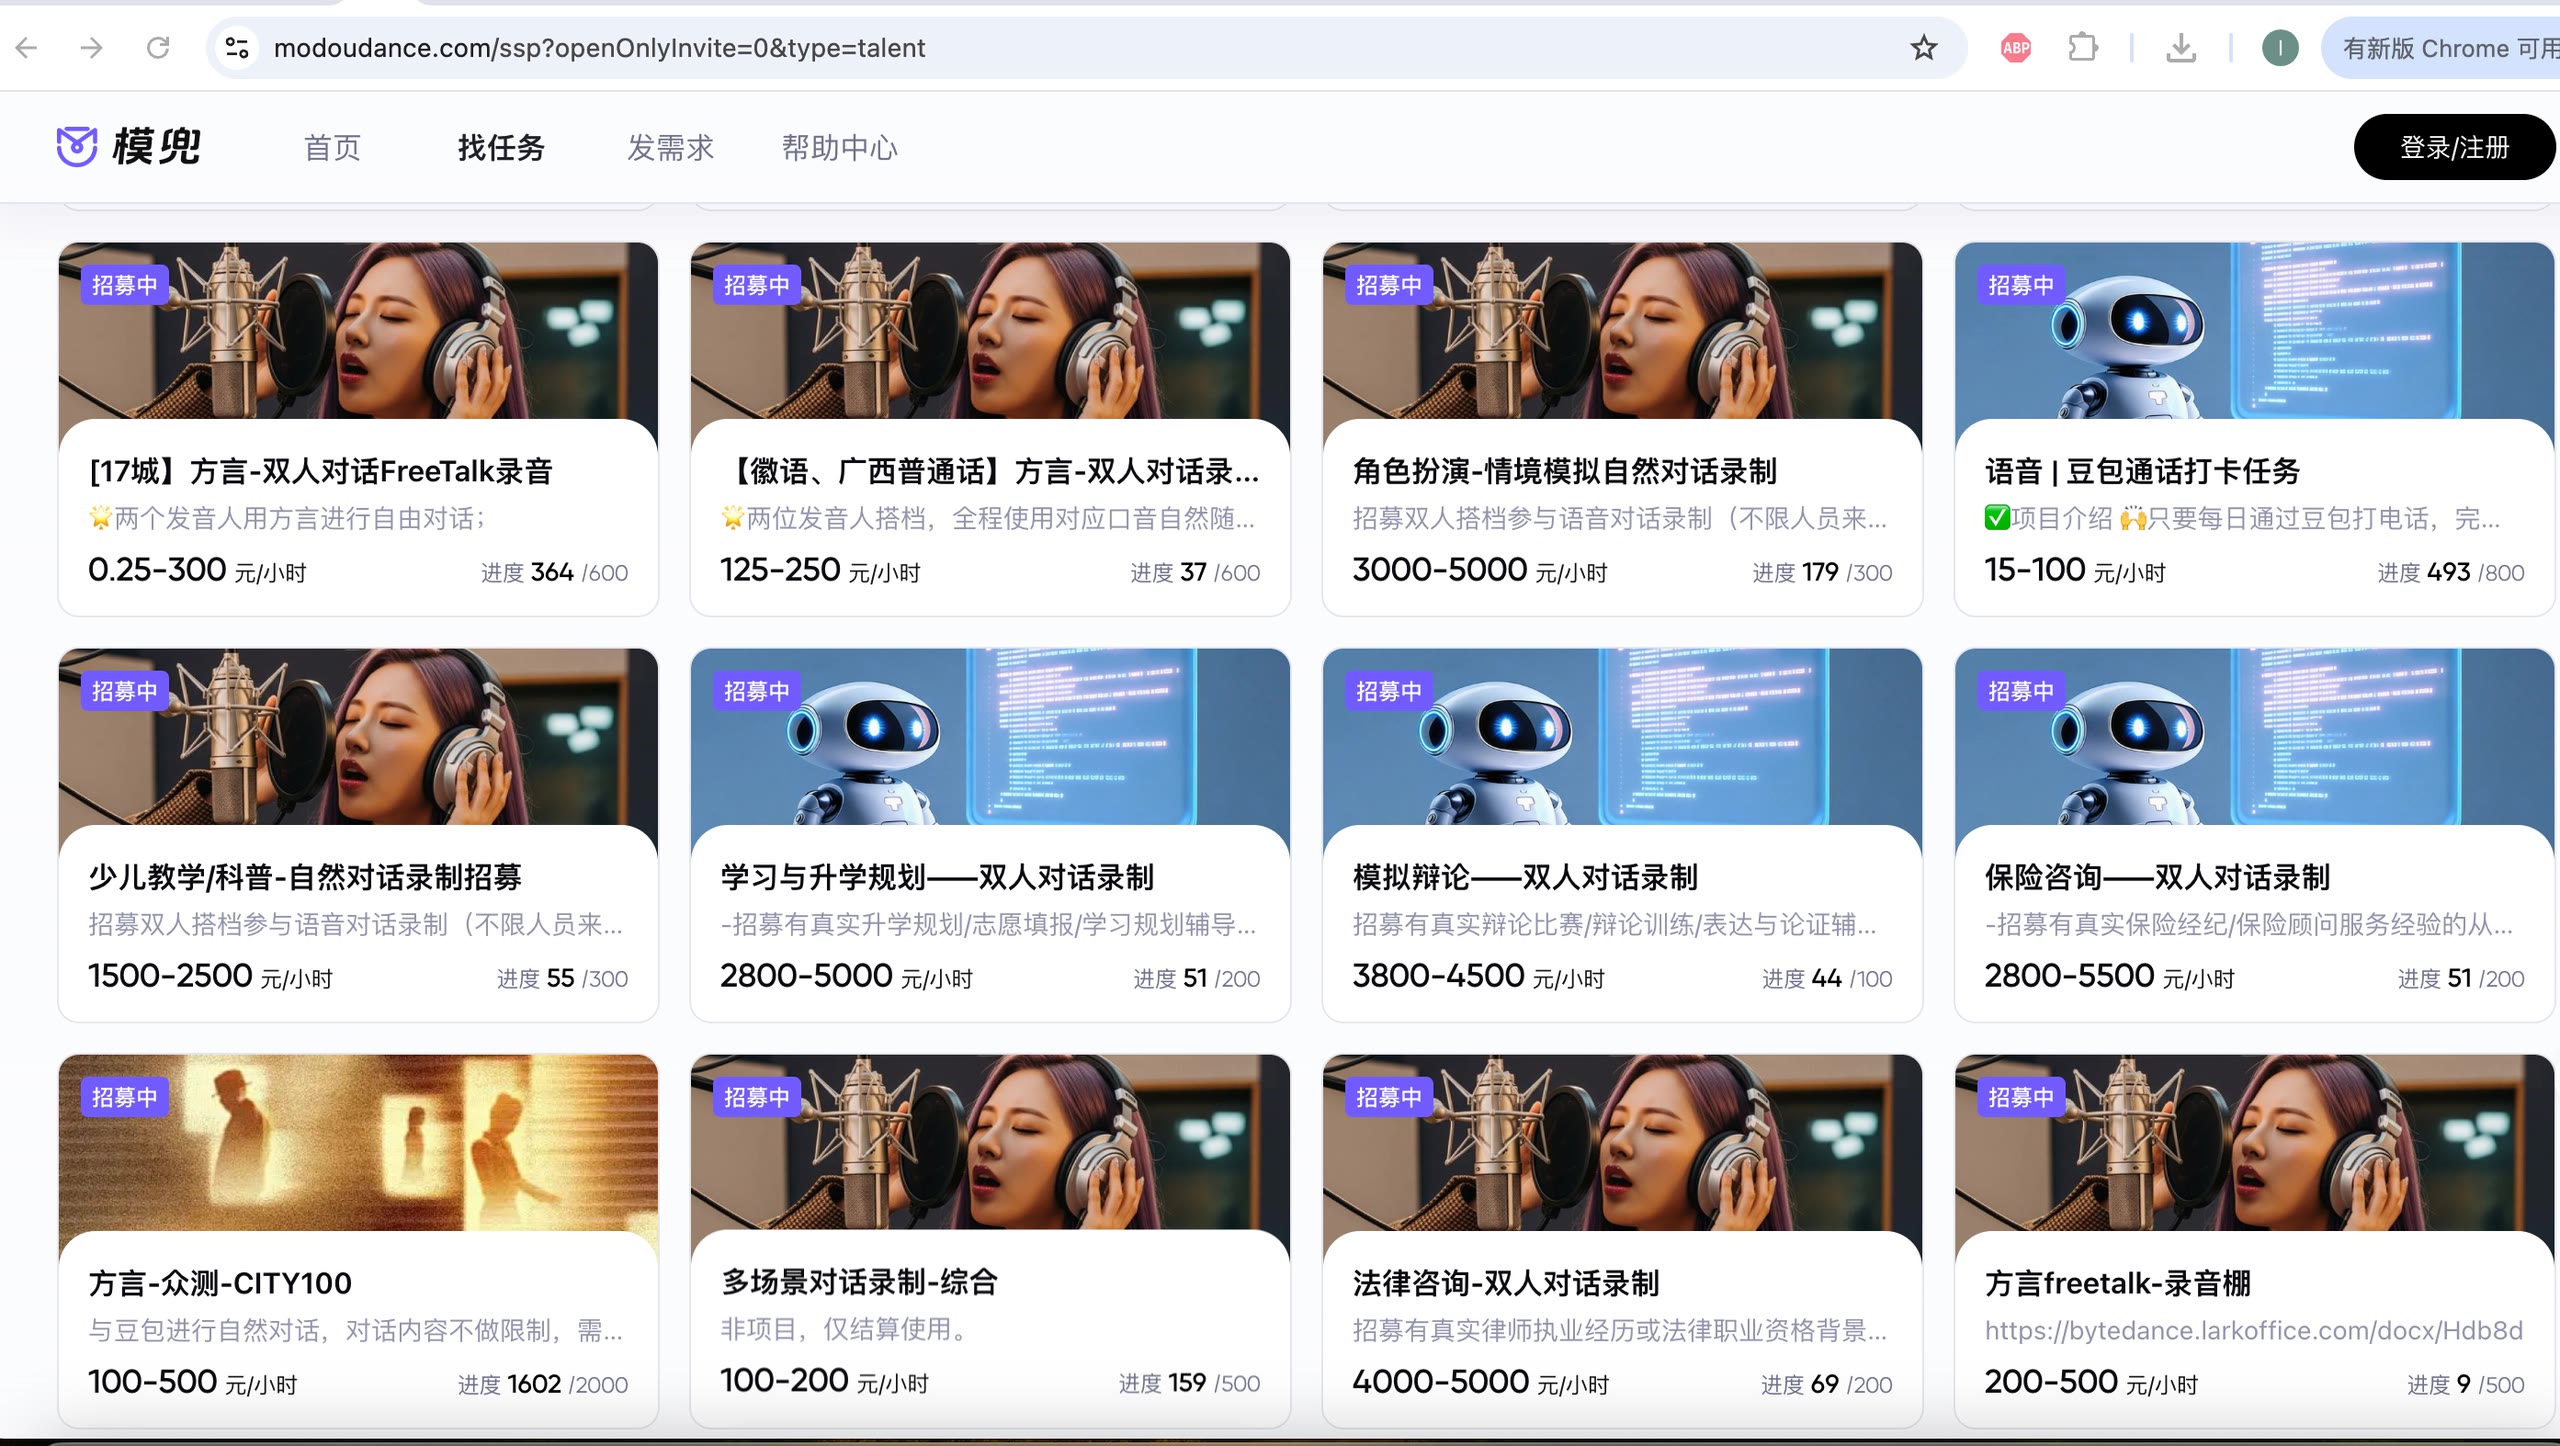
Task: Click the 登录/注册 button
Action: (x=2454, y=147)
